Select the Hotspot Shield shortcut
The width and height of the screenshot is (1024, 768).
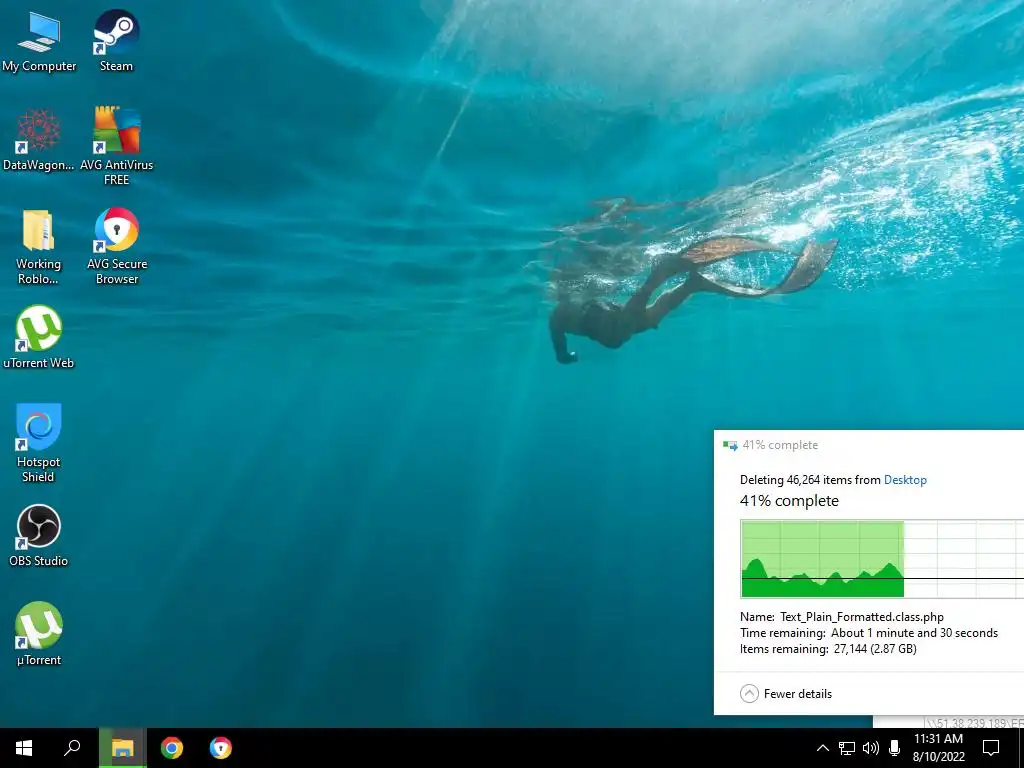click(39, 443)
